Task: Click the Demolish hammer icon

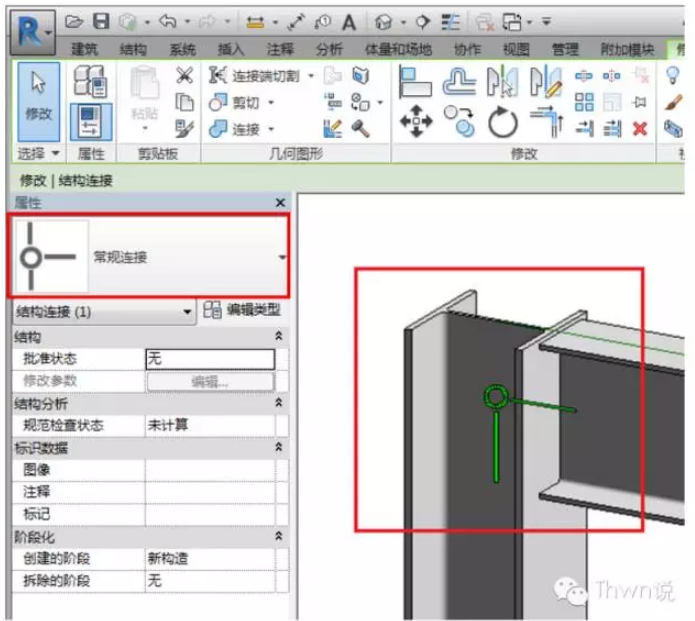Action: pos(360,129)
